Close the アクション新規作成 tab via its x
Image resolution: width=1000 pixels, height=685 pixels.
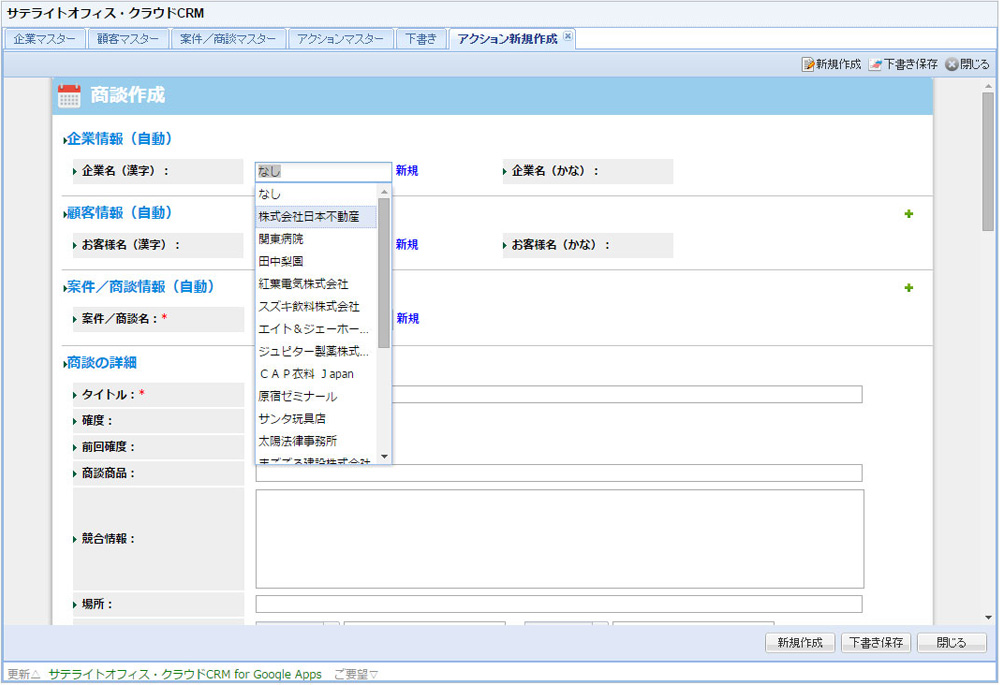tap(568, 36)
